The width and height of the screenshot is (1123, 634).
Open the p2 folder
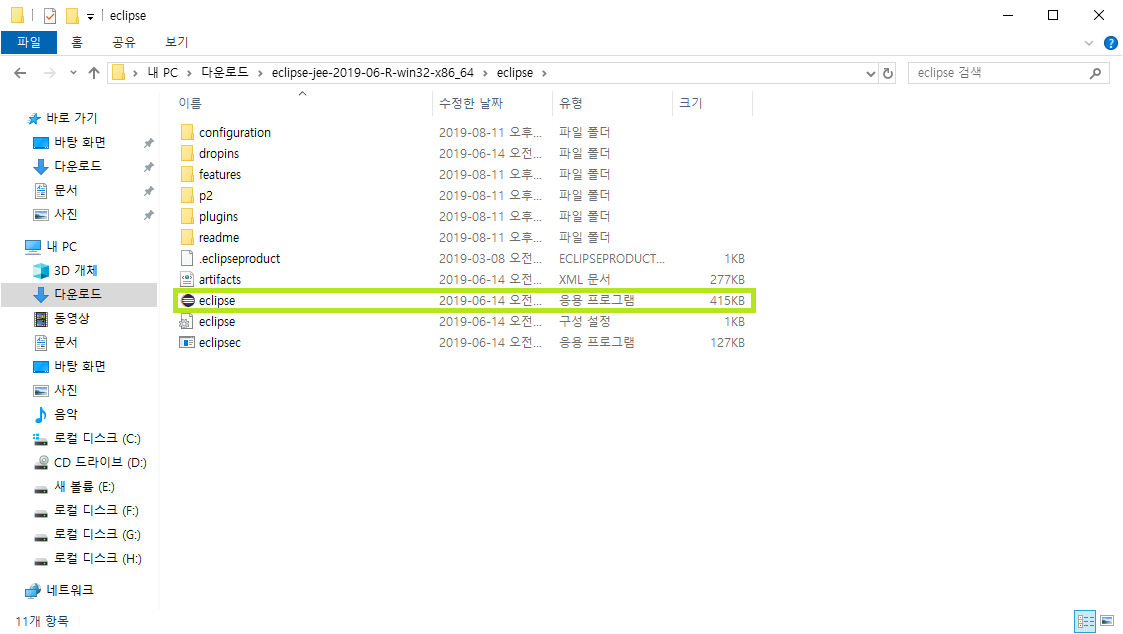pos(206,196)
